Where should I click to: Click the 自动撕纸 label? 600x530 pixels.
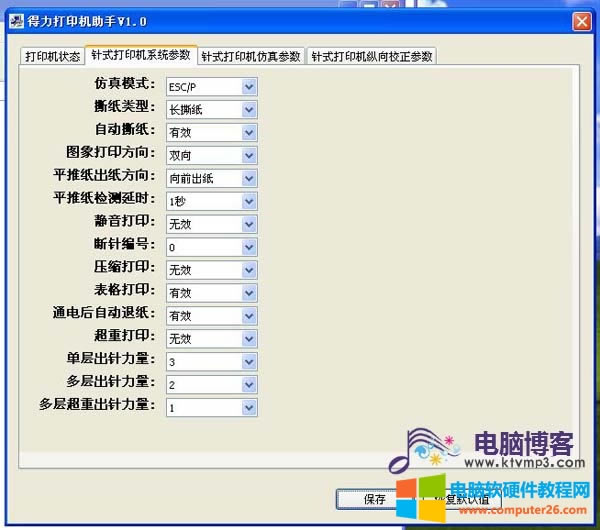click(125, 129)
